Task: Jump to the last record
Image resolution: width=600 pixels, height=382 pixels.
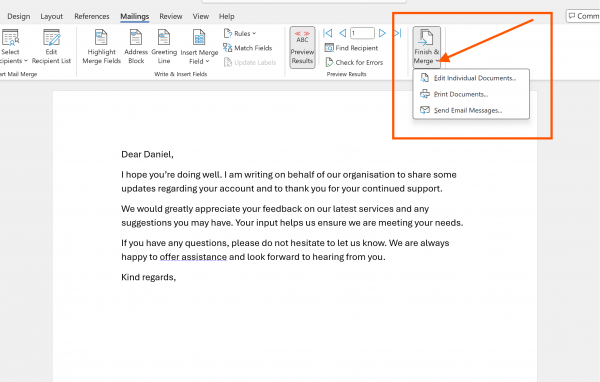Action: pyautogui.click(x=398, y=33)
